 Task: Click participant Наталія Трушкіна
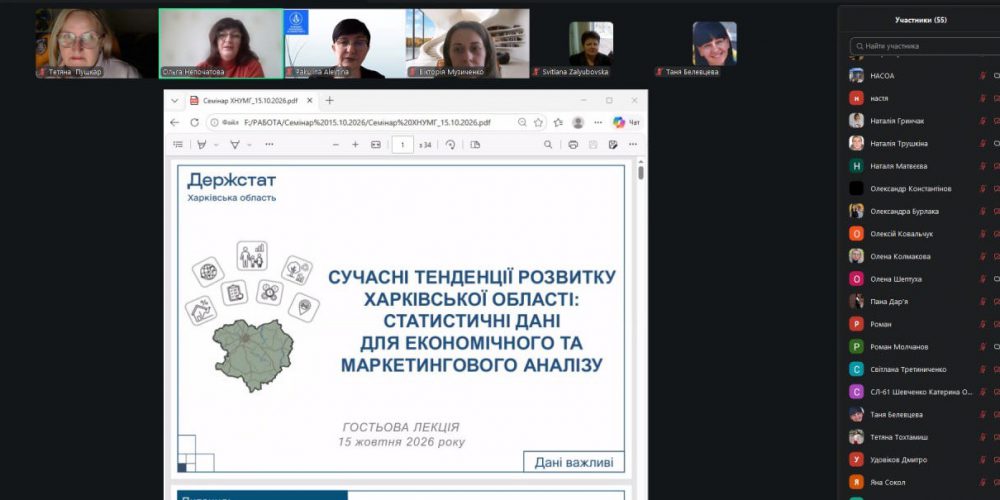(x=923, y=143)
